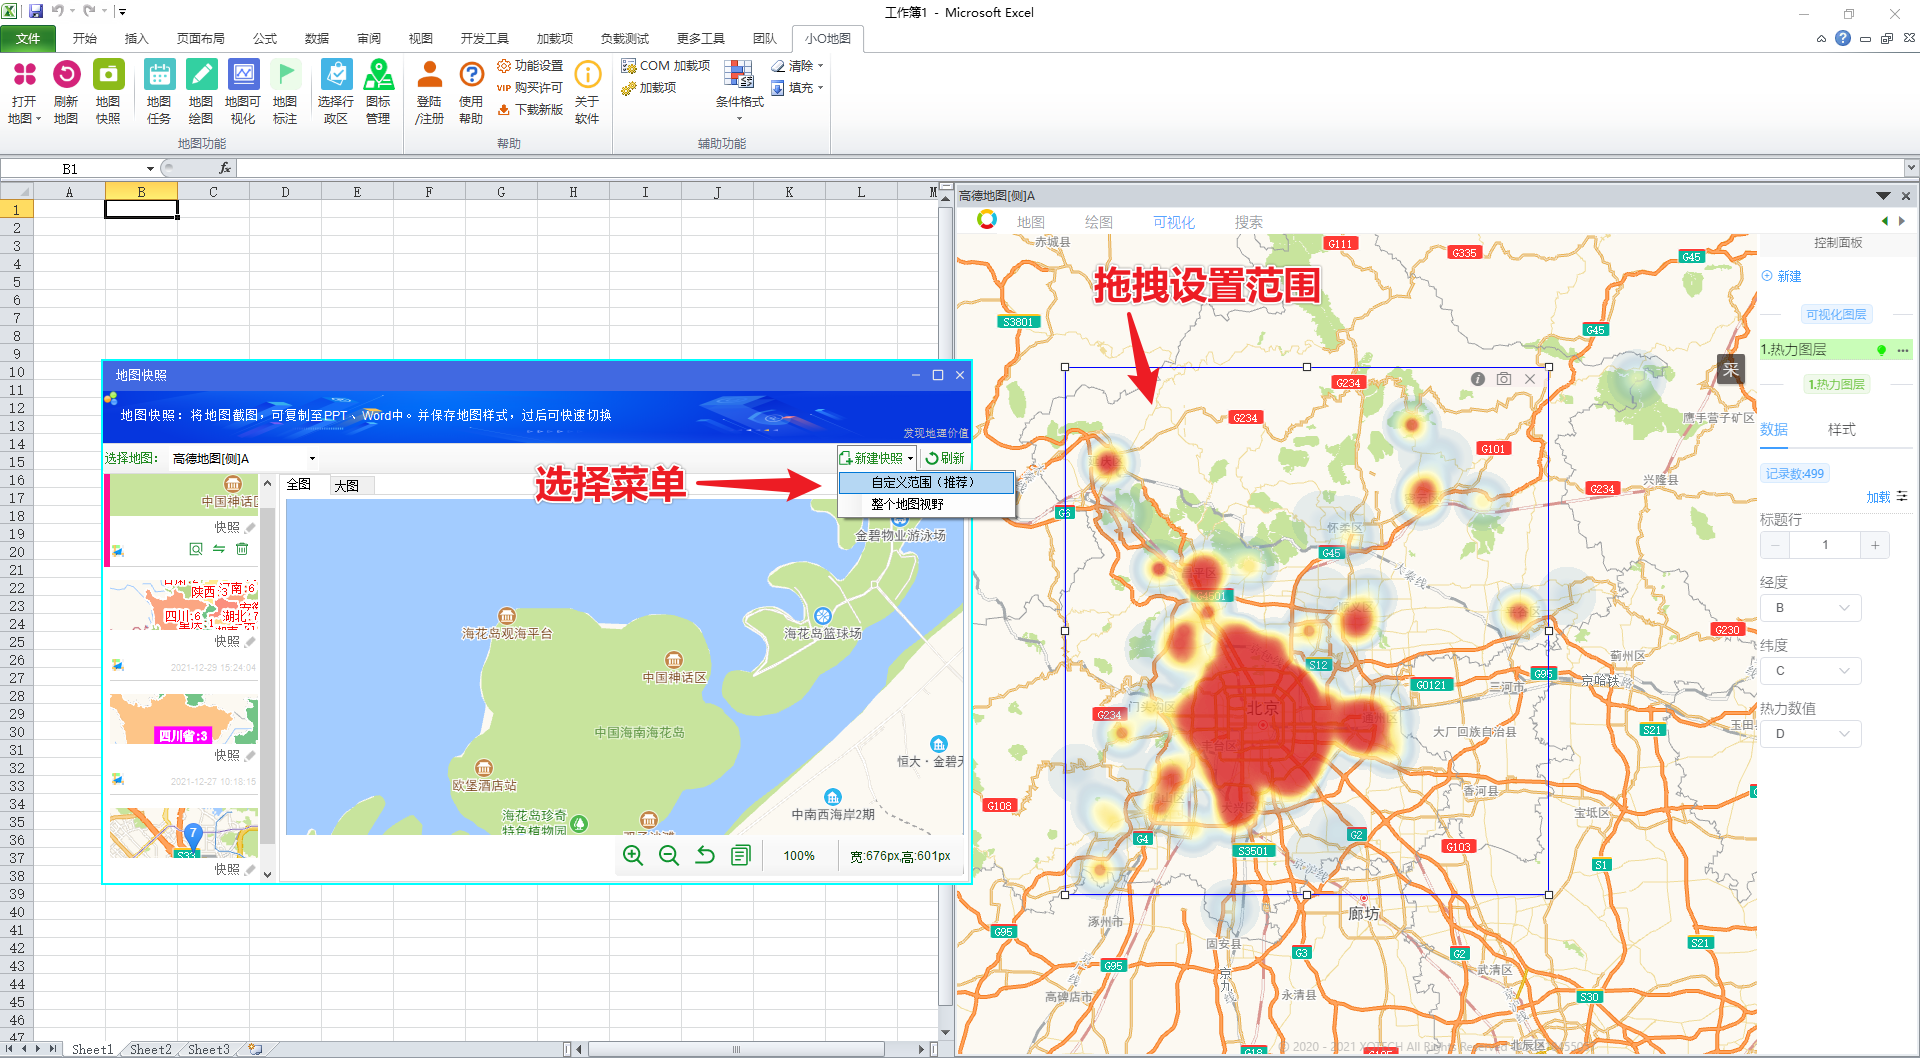Open 地图可视化 (map visualization) in the ribbon
The height and width of the screenshot is (1058, 1920).
tap(243, 92)
